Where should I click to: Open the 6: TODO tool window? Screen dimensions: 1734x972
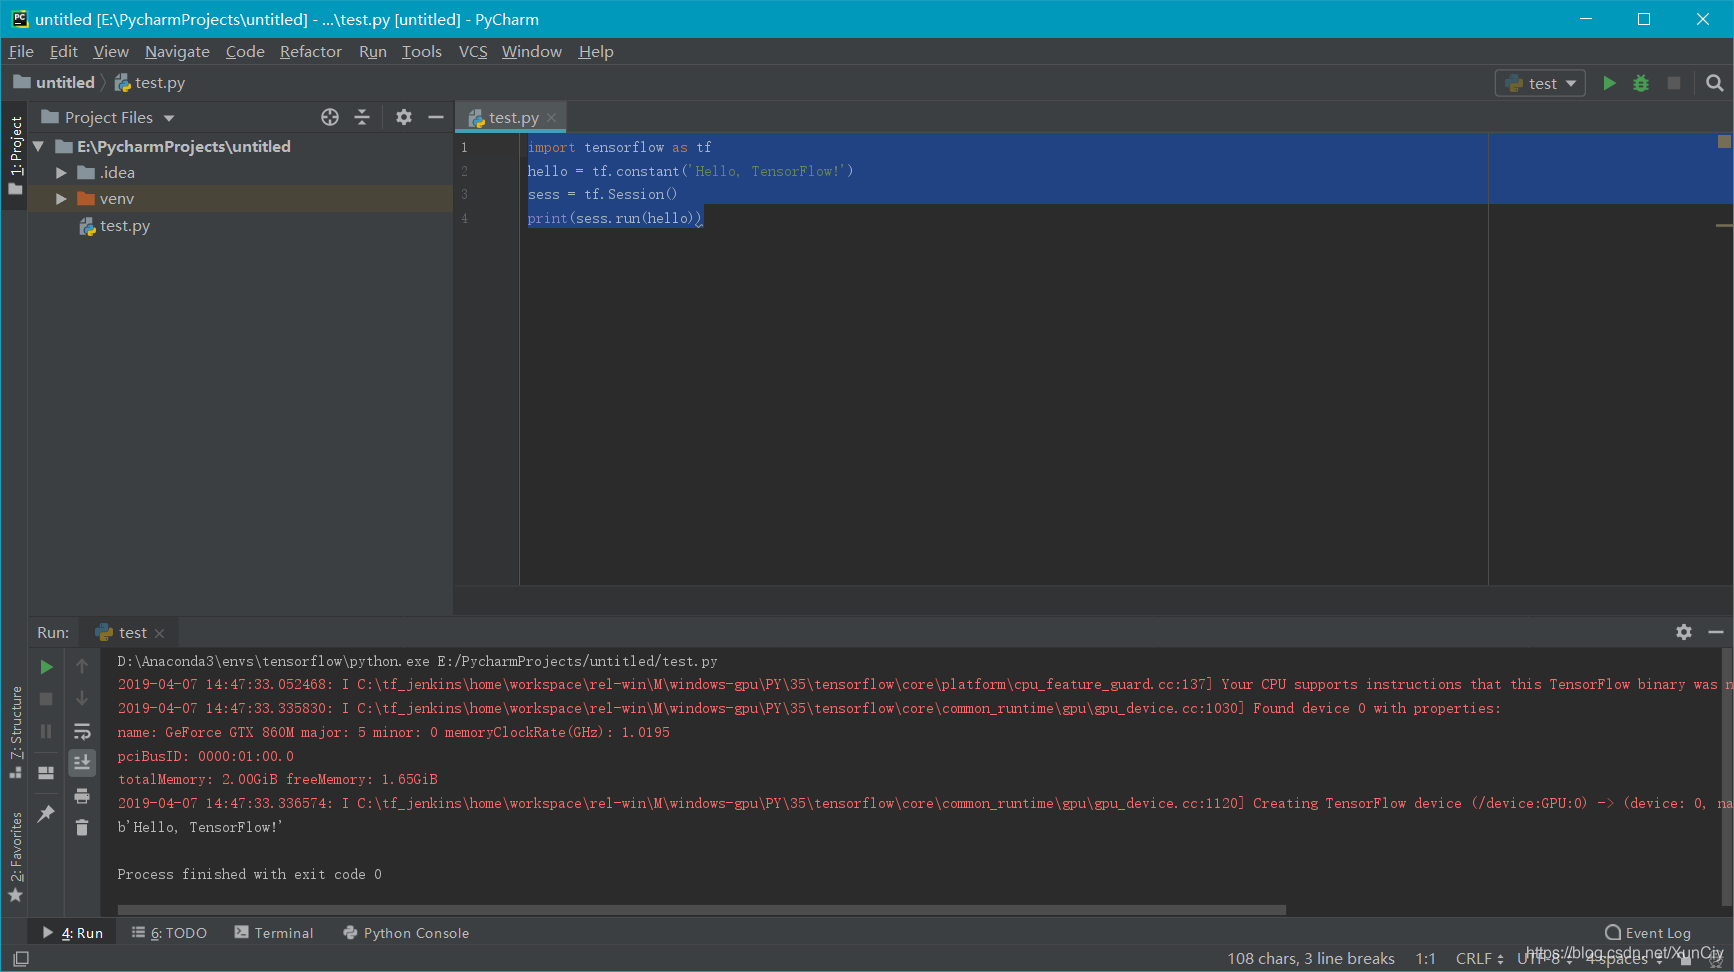169,932
